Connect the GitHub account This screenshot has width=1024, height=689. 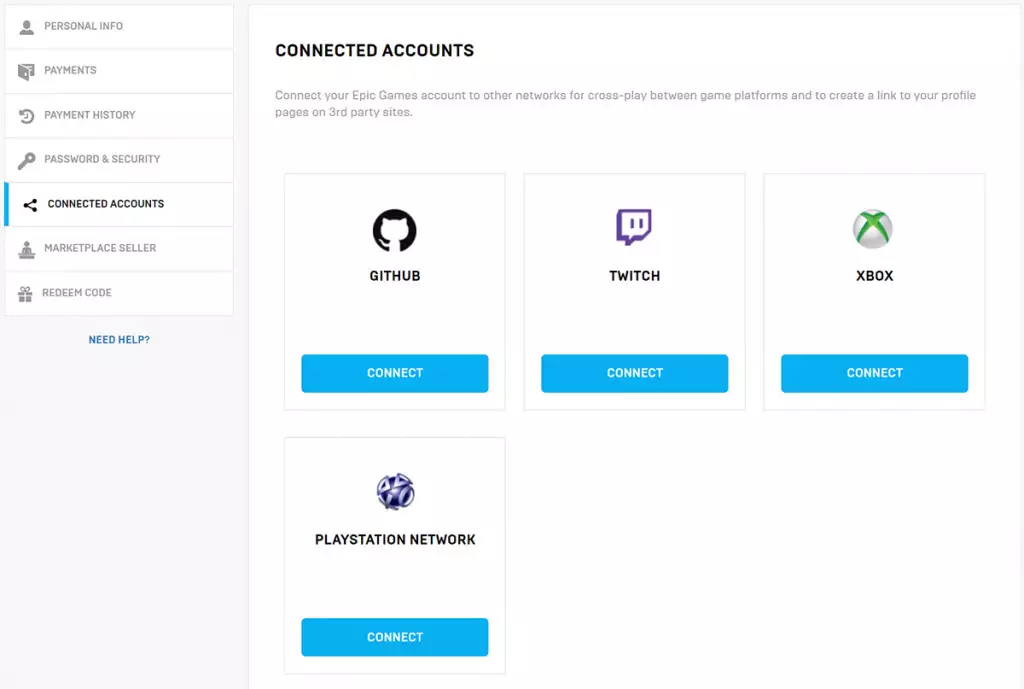(x=394, y=373)
